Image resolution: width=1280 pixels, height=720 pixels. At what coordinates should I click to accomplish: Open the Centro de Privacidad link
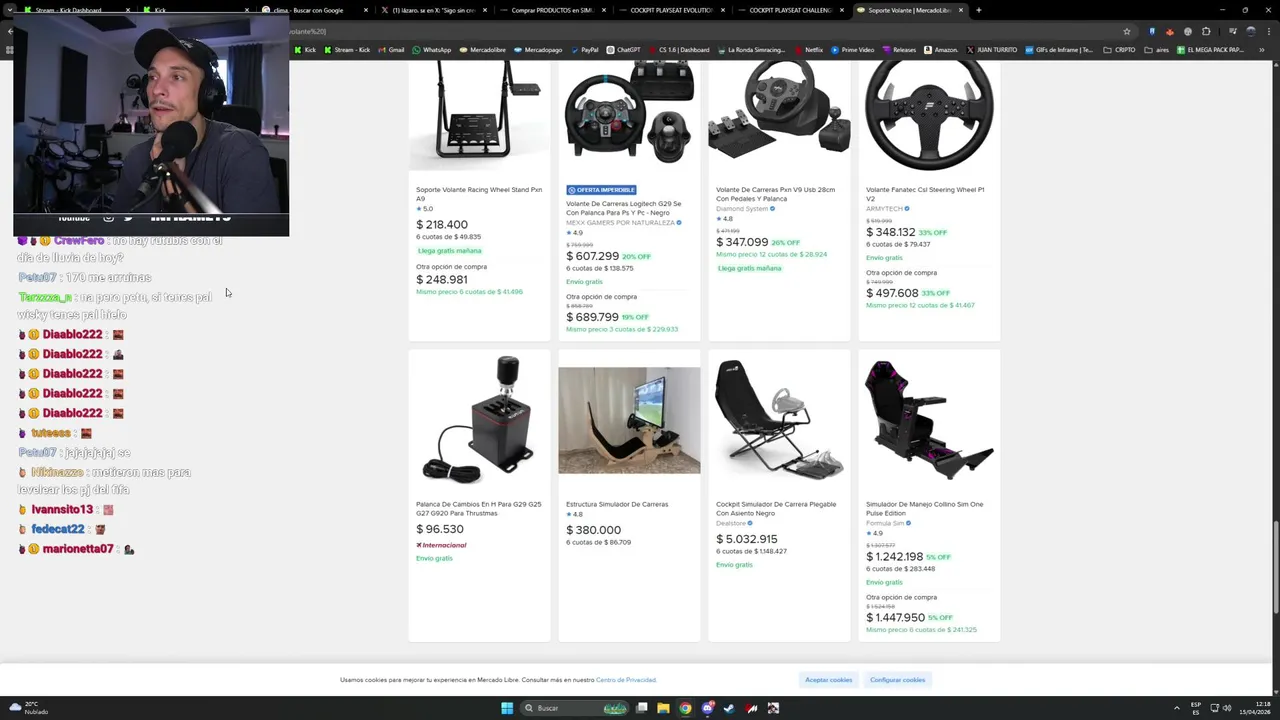pos(626,680)
